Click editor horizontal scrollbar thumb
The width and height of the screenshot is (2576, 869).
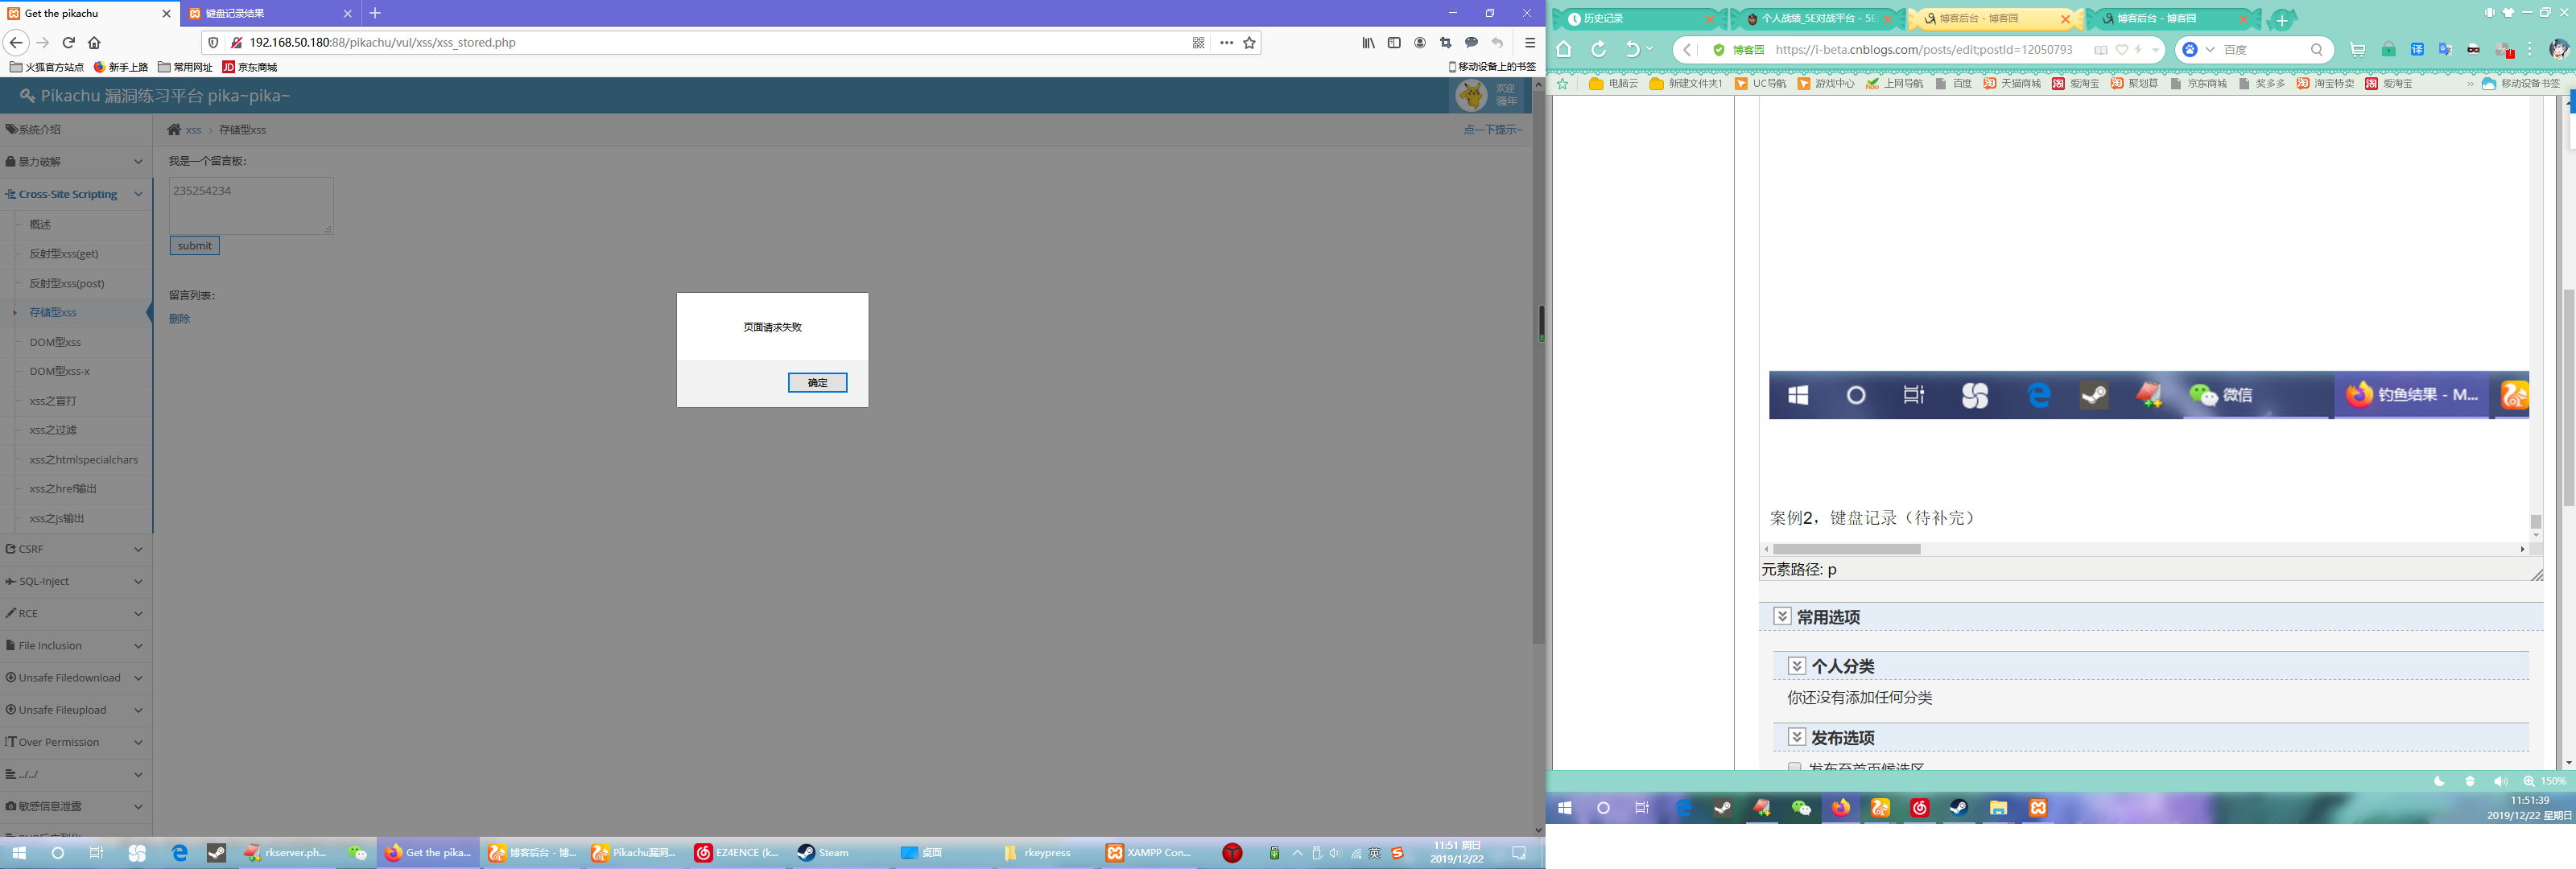pos(1846,549)
